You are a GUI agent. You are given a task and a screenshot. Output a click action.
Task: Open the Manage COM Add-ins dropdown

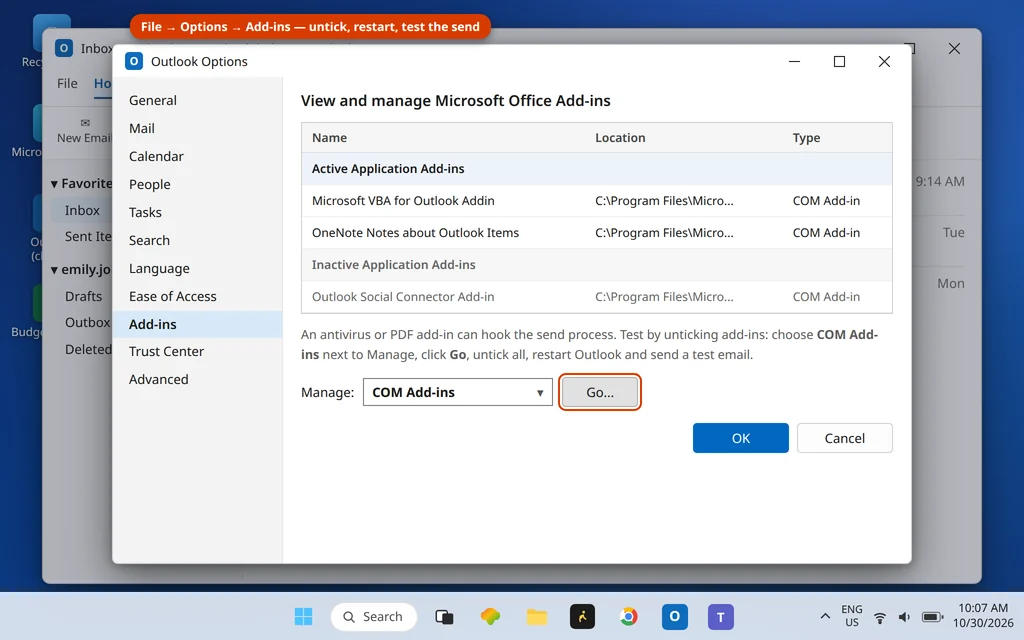pos(458,392)
